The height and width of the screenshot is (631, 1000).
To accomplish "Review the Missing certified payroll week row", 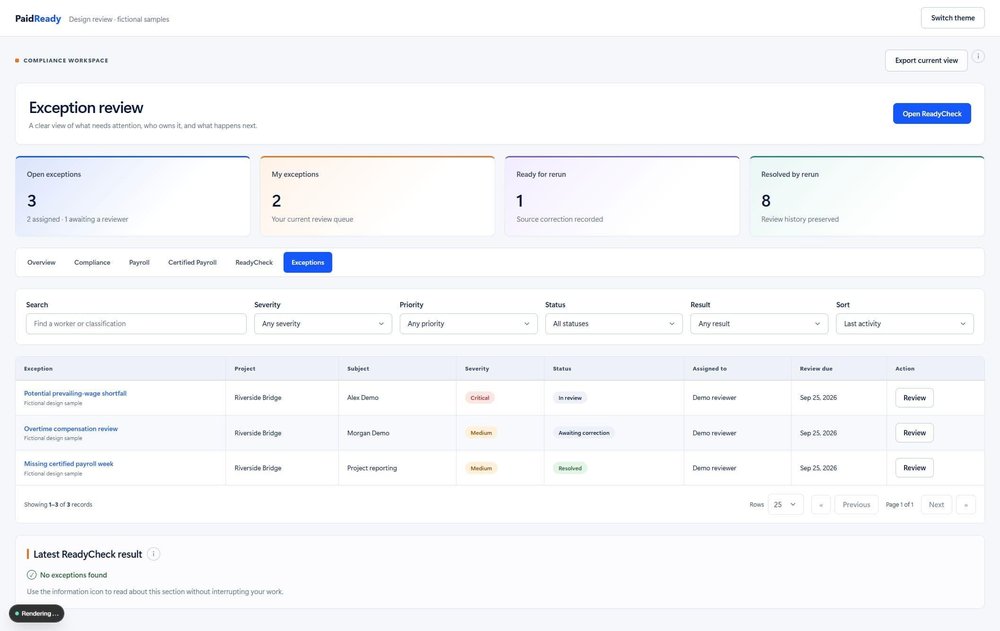I will tap(914, 468).
